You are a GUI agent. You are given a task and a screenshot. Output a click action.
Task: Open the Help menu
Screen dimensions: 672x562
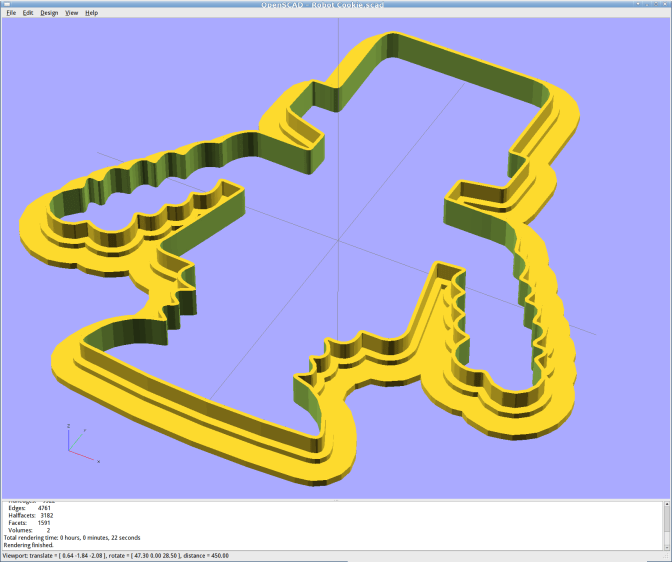(x=91, y=13)
